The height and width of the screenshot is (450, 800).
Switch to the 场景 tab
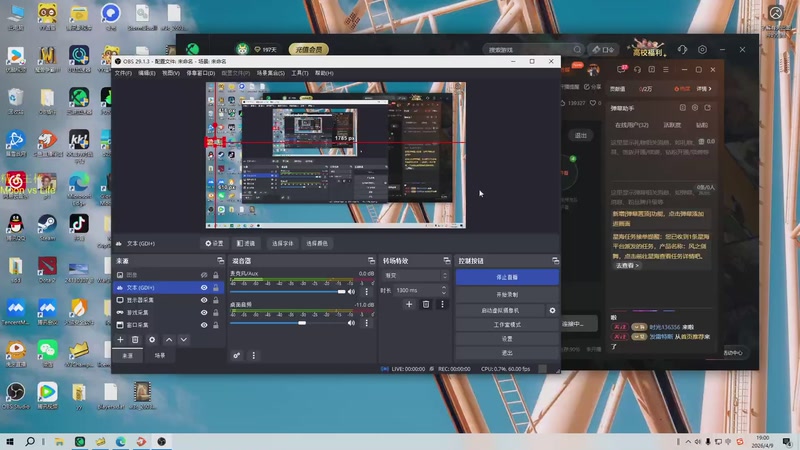[160, 356]
